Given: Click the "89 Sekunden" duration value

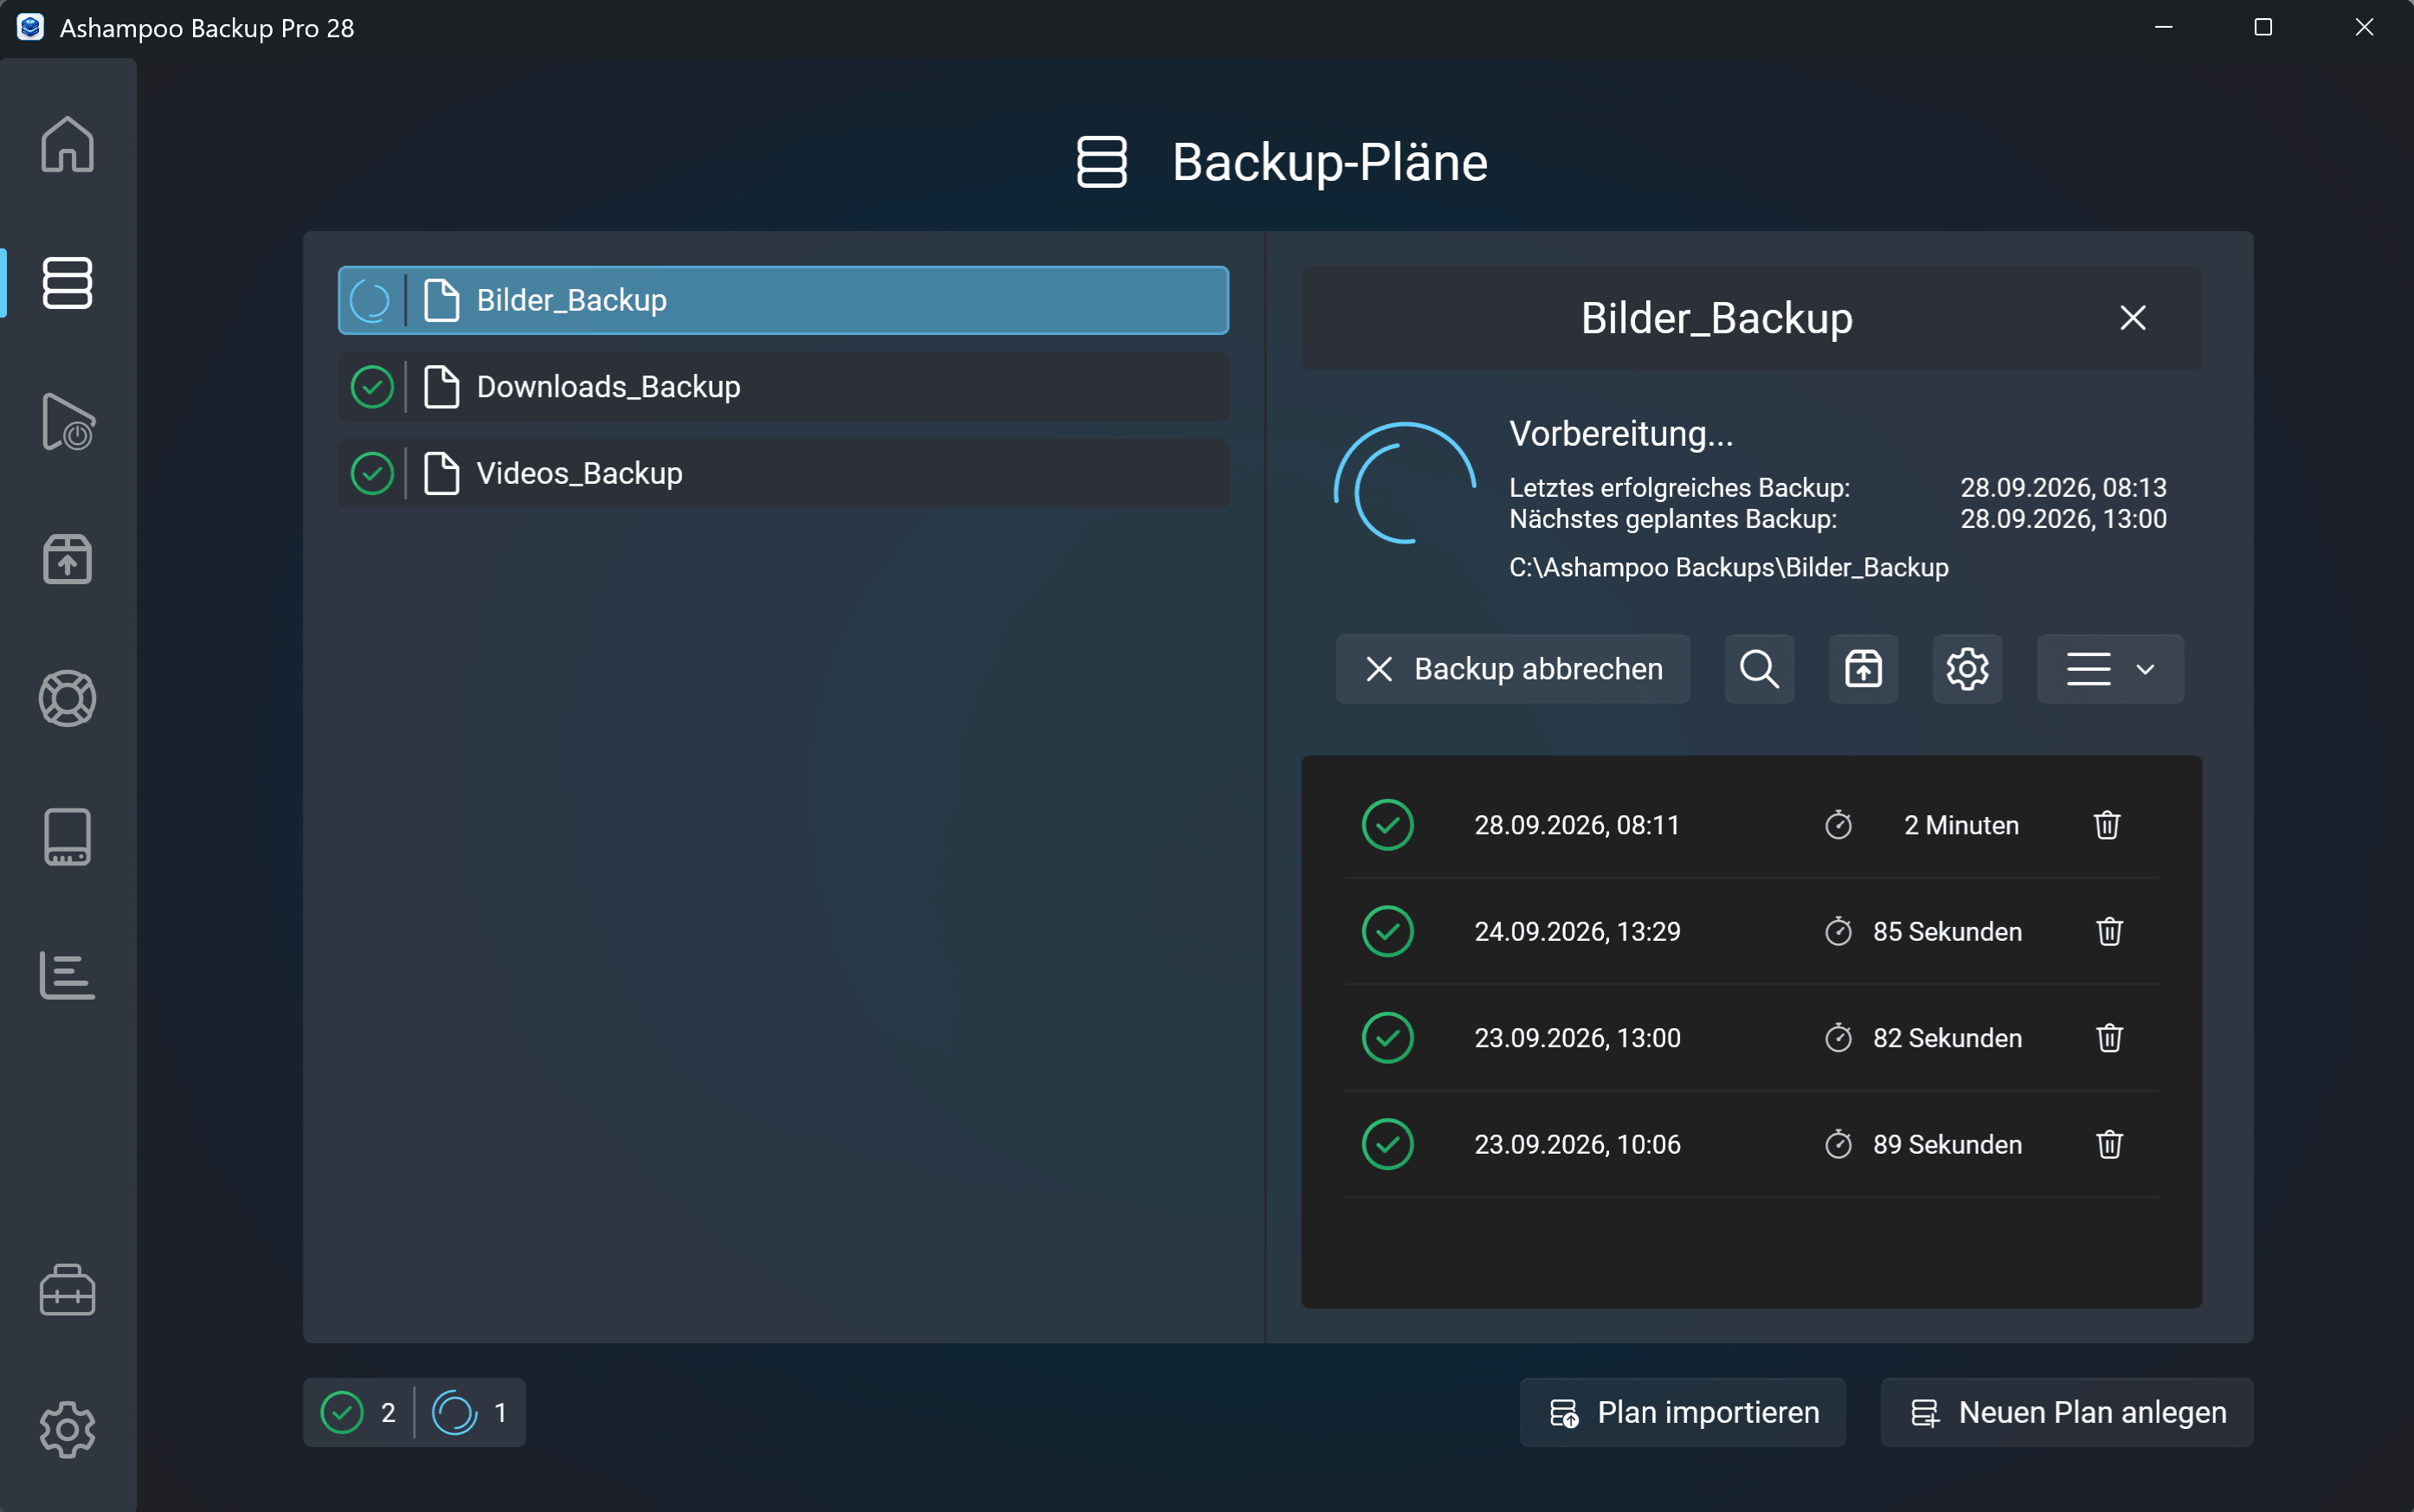Looking at the screenshot, I should pyautogui.click(x=1947, y=1144).
